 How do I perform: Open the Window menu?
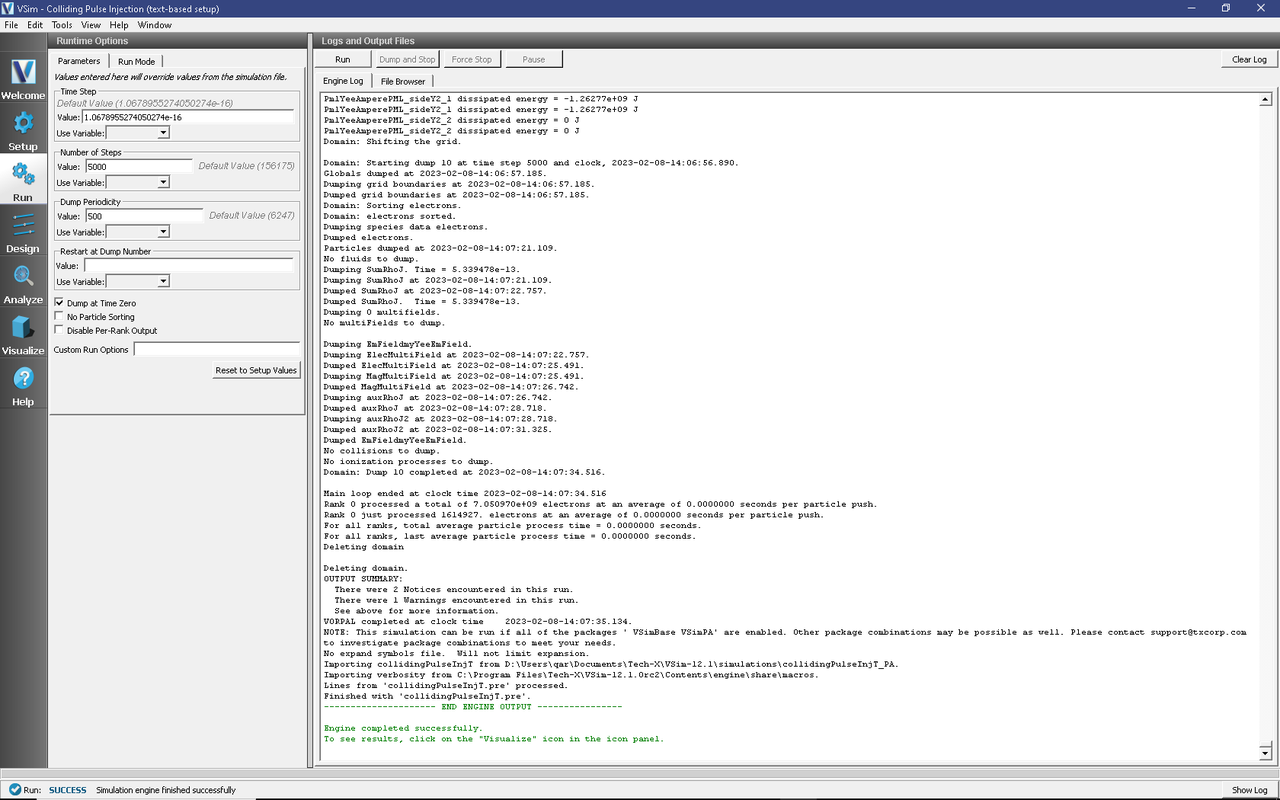click(154, 24)
